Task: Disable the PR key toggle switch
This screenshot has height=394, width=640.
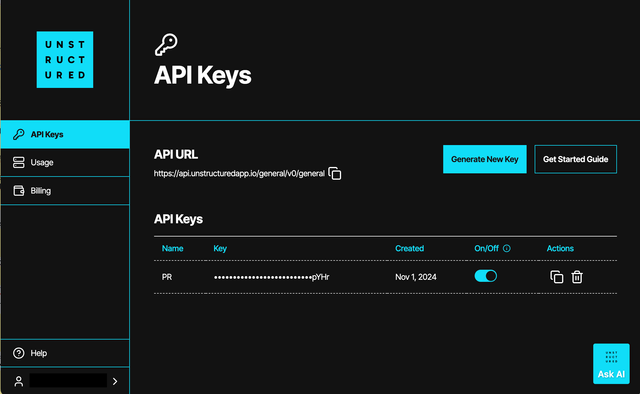Action: (x=486, y=276)
